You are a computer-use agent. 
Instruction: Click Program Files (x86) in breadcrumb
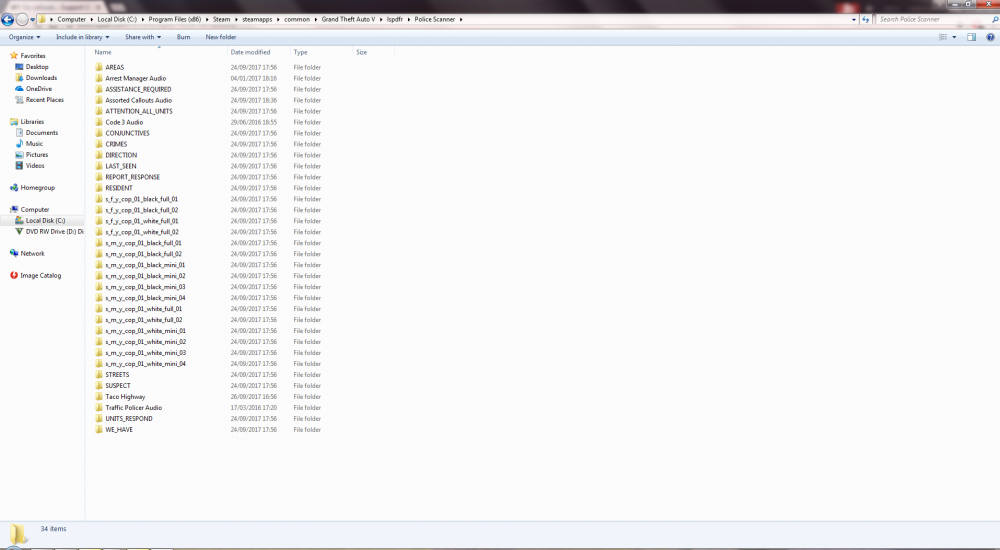(x=175, y=19)
